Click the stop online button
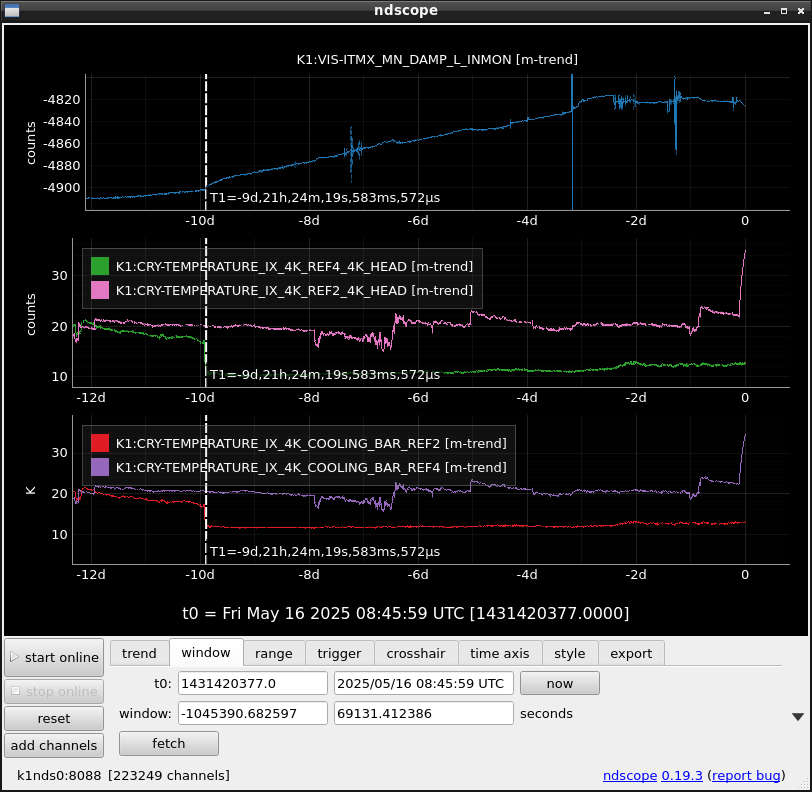The width and height of the screenshot is (812, 792). (54, 692)
